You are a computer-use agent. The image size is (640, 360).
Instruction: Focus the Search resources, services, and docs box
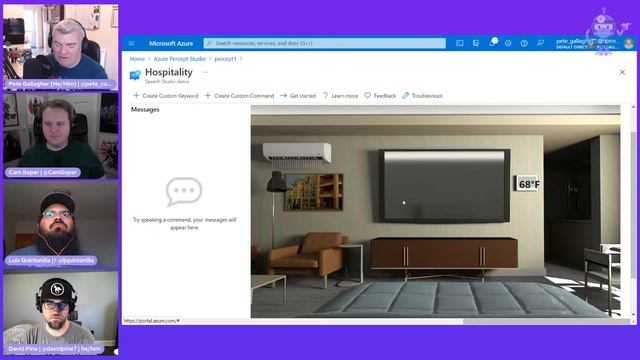(x=324, y=43)
